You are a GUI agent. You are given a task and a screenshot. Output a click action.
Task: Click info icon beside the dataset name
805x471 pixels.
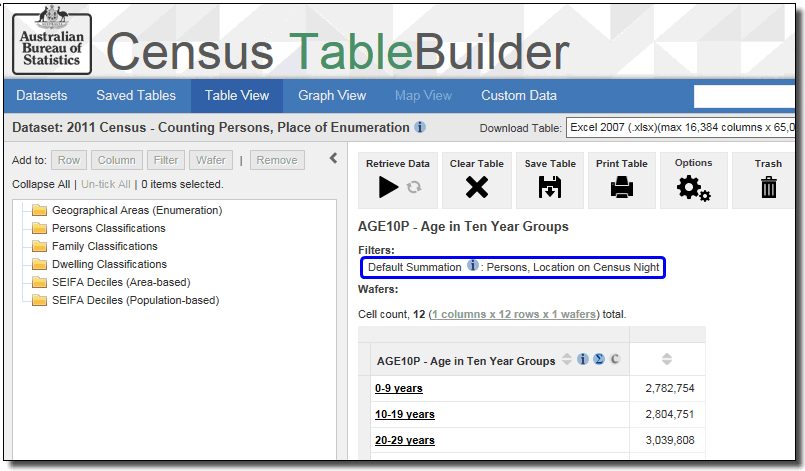(x=420, y=128)
